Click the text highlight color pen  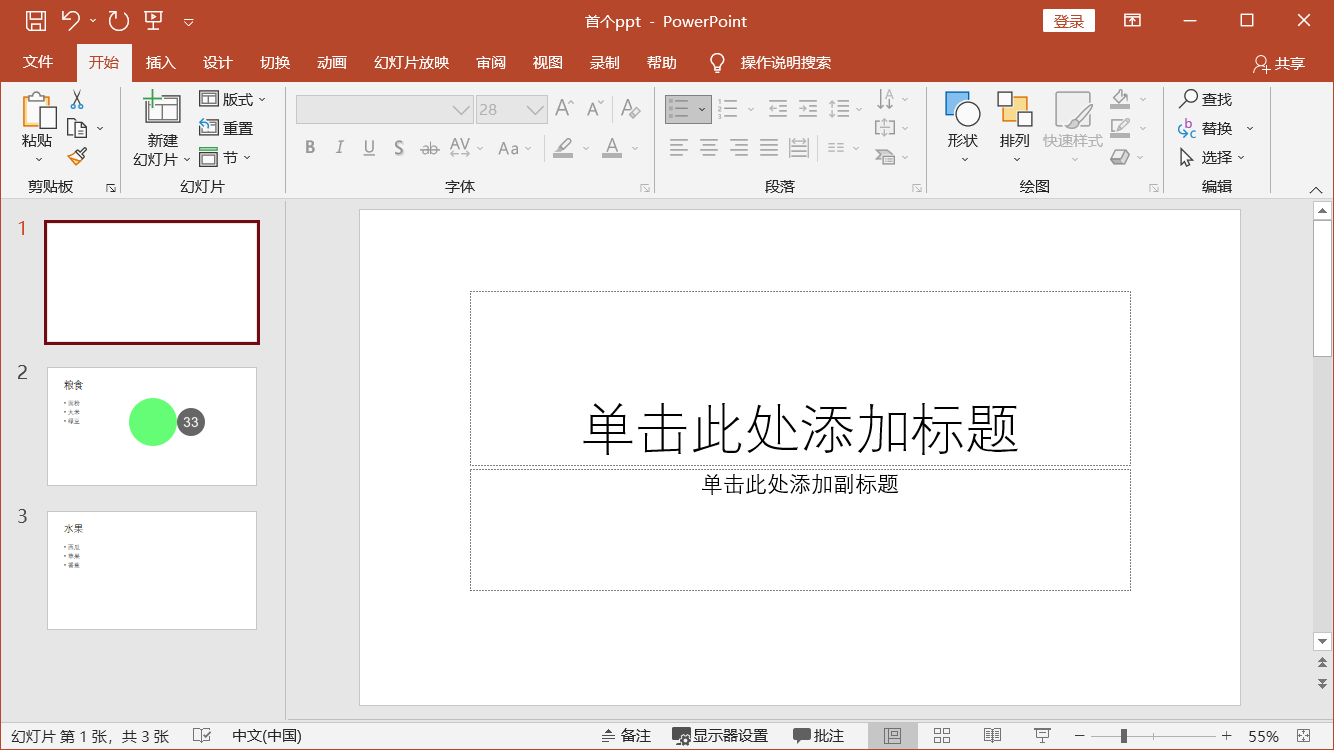(x=563, y=148)
